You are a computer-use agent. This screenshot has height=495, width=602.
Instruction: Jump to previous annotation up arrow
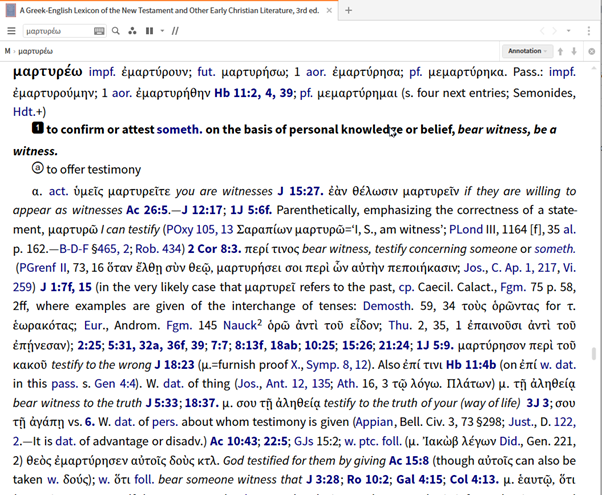(x=560, y=51)
